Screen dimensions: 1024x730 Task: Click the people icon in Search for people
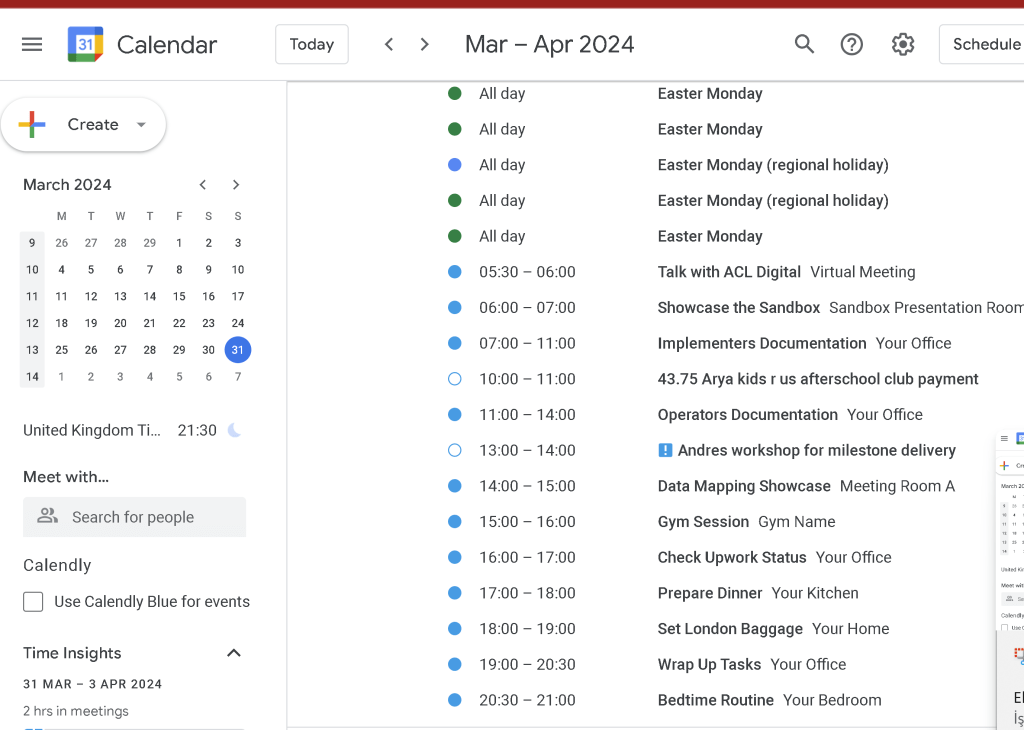coord(47,516)
